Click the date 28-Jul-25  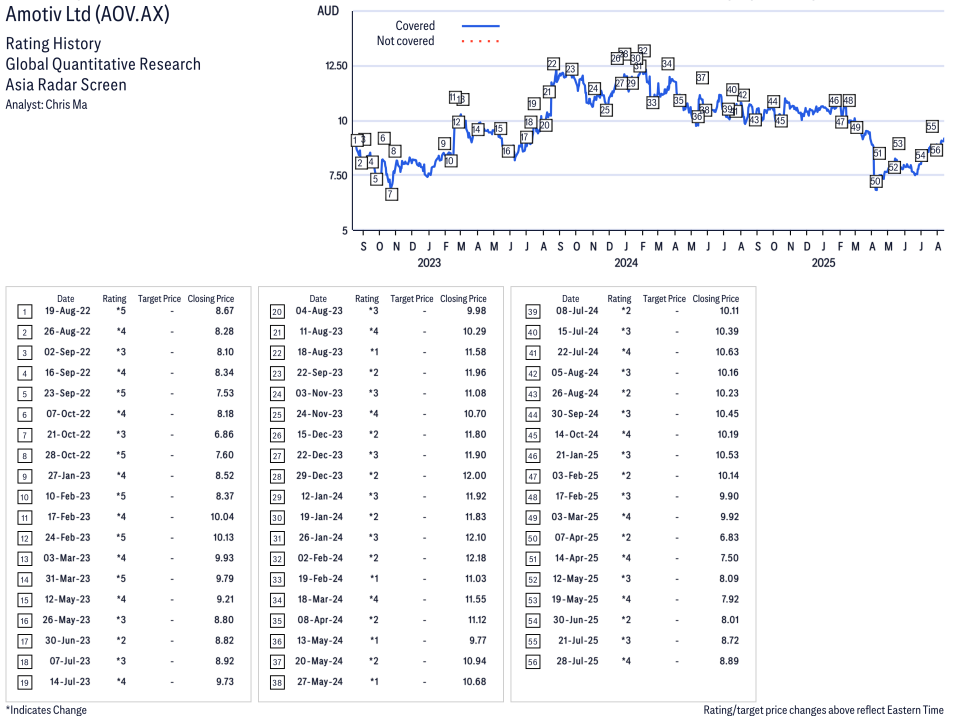click(577, 661)
